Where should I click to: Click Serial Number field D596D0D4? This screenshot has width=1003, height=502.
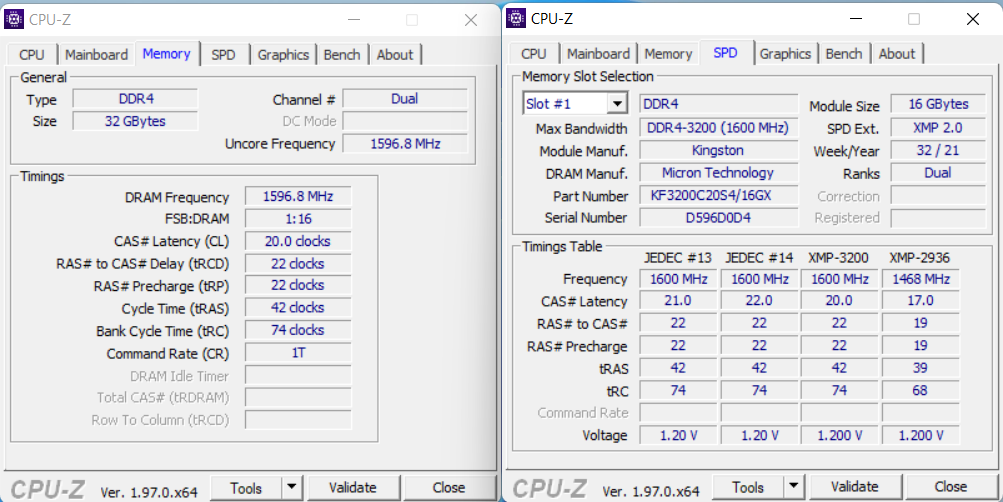719,217
